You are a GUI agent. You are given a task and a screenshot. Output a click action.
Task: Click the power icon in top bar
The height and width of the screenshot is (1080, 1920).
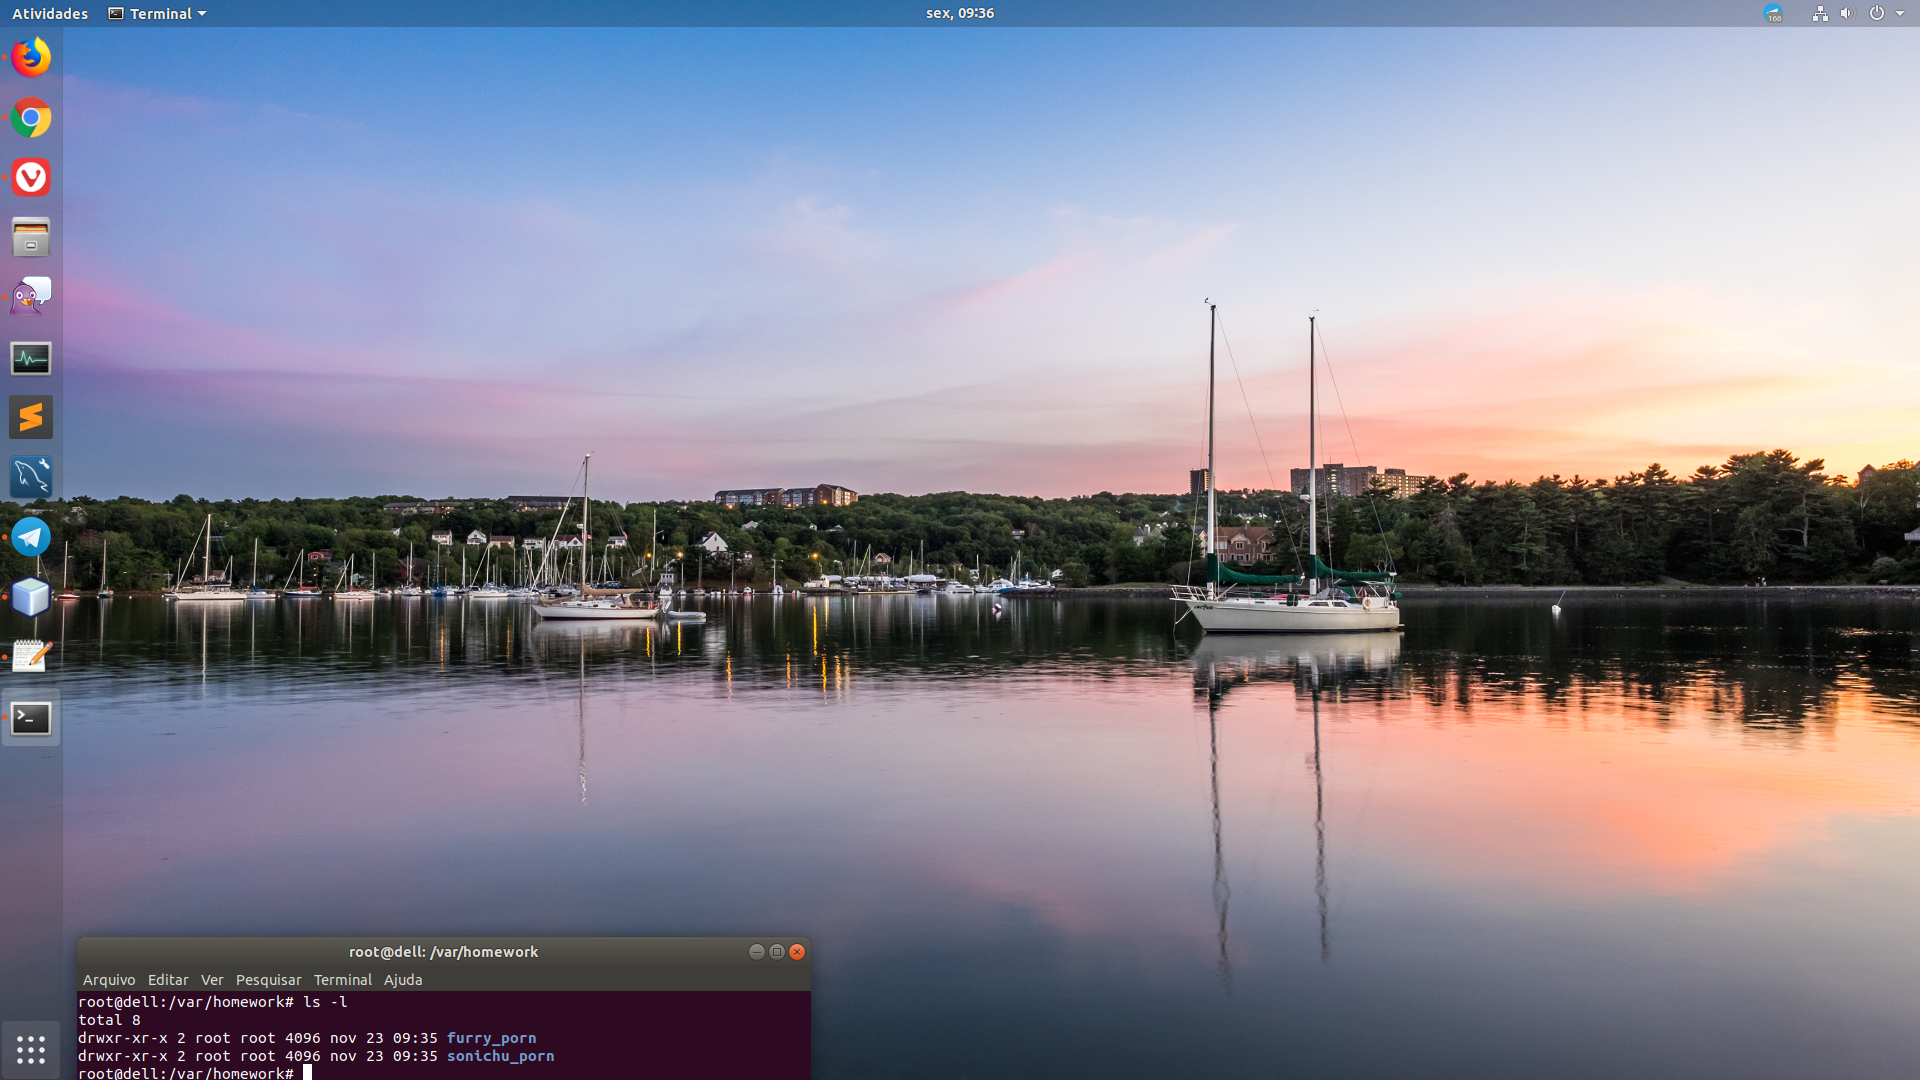click(1877, 13)
